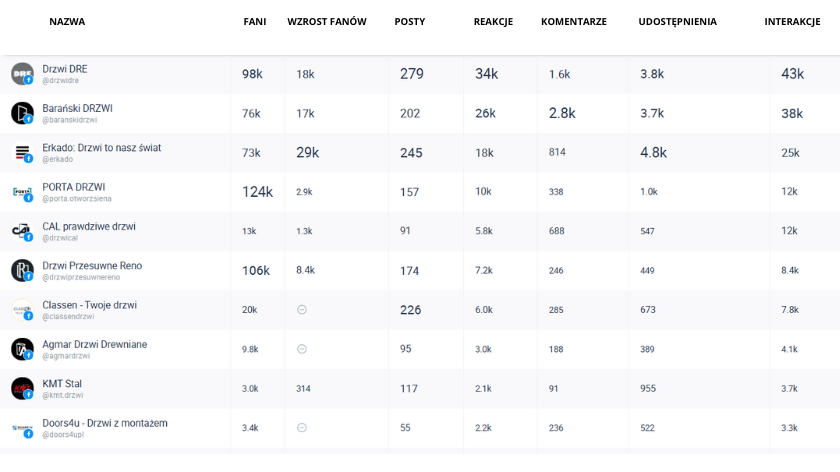
Task: Open Erkado: Drzwi to nasz świat link
Action: (x=101, y=148)
